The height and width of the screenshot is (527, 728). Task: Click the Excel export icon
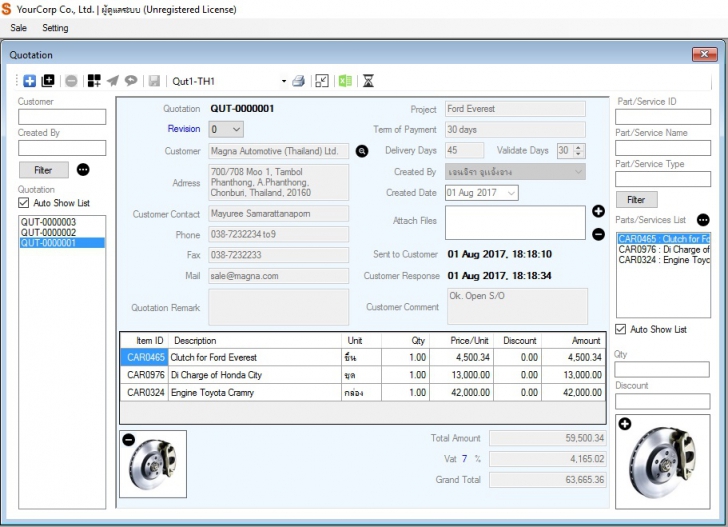coord(344,81)
